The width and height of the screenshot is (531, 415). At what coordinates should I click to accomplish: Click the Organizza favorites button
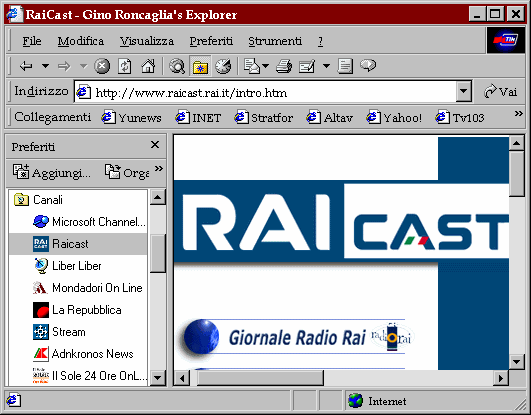click(x=127, y=172)
